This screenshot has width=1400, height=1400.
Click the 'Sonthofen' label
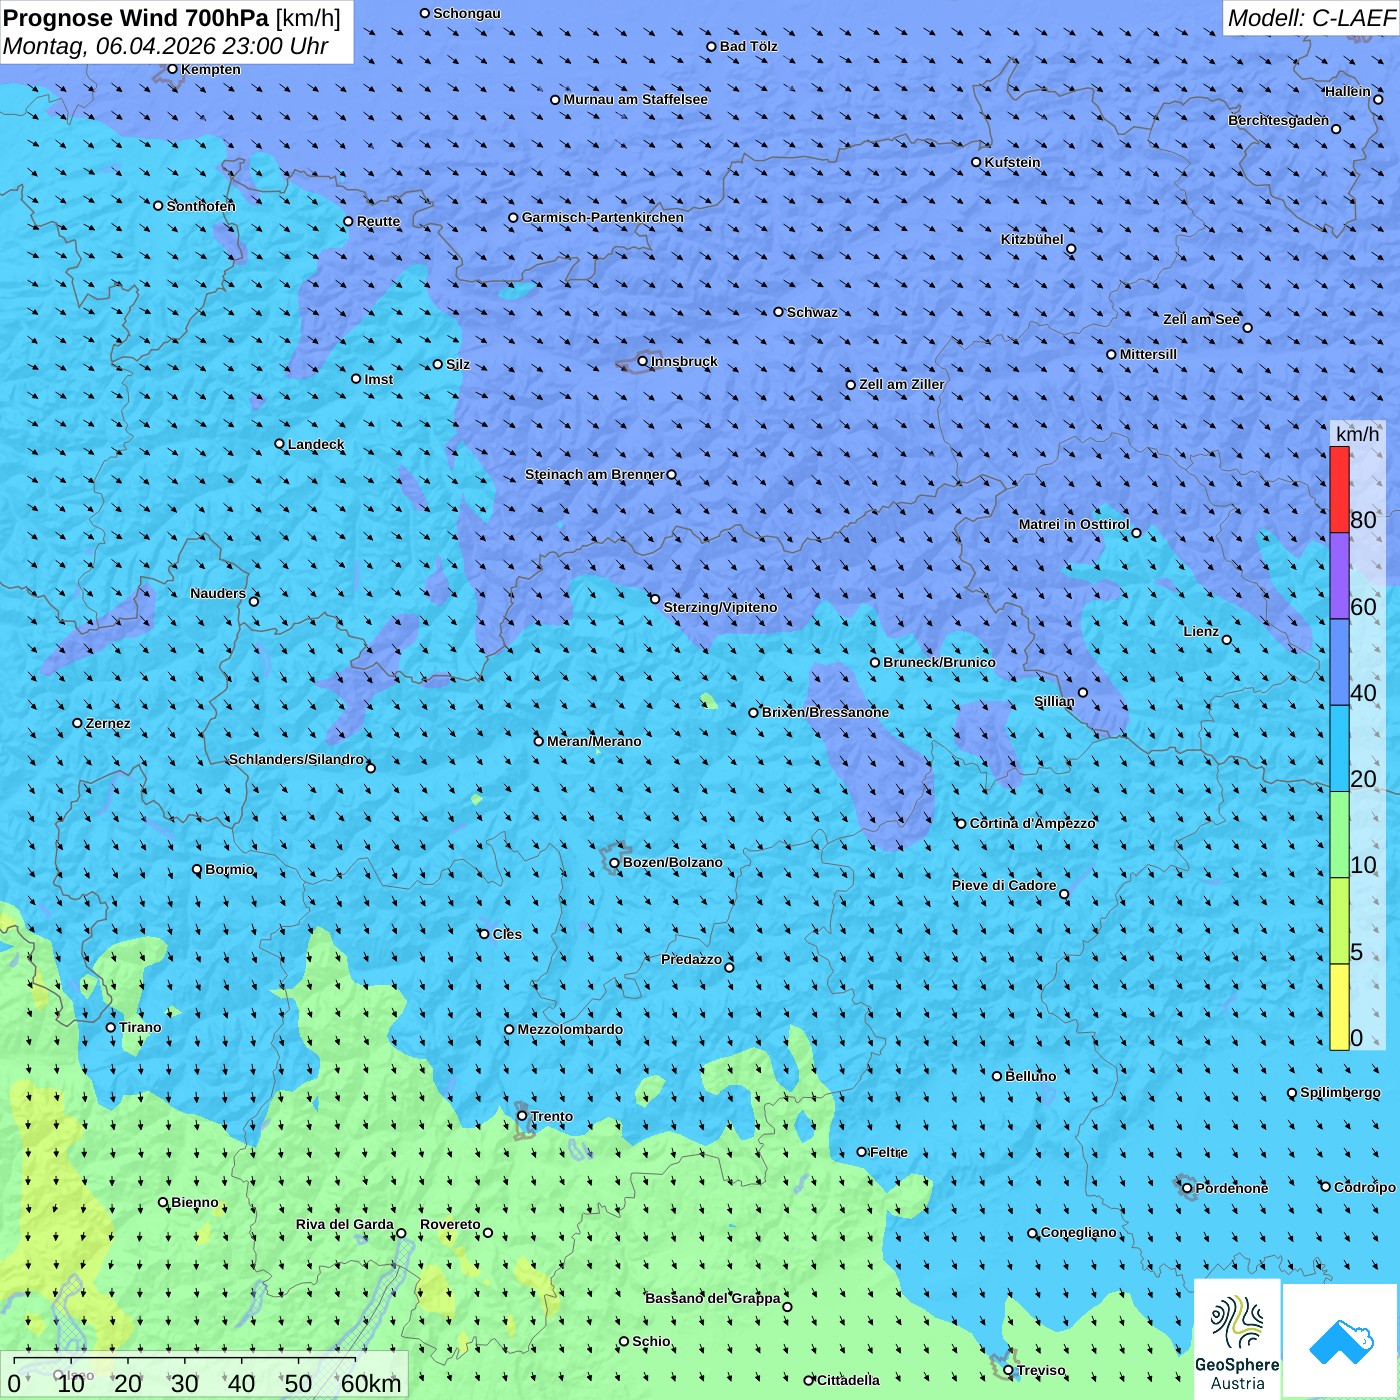201,206
